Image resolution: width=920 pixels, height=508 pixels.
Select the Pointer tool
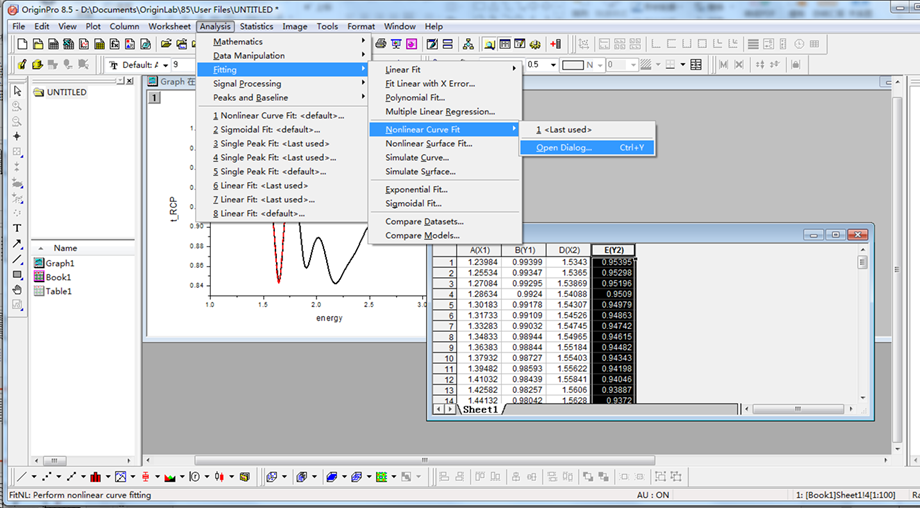17,91
